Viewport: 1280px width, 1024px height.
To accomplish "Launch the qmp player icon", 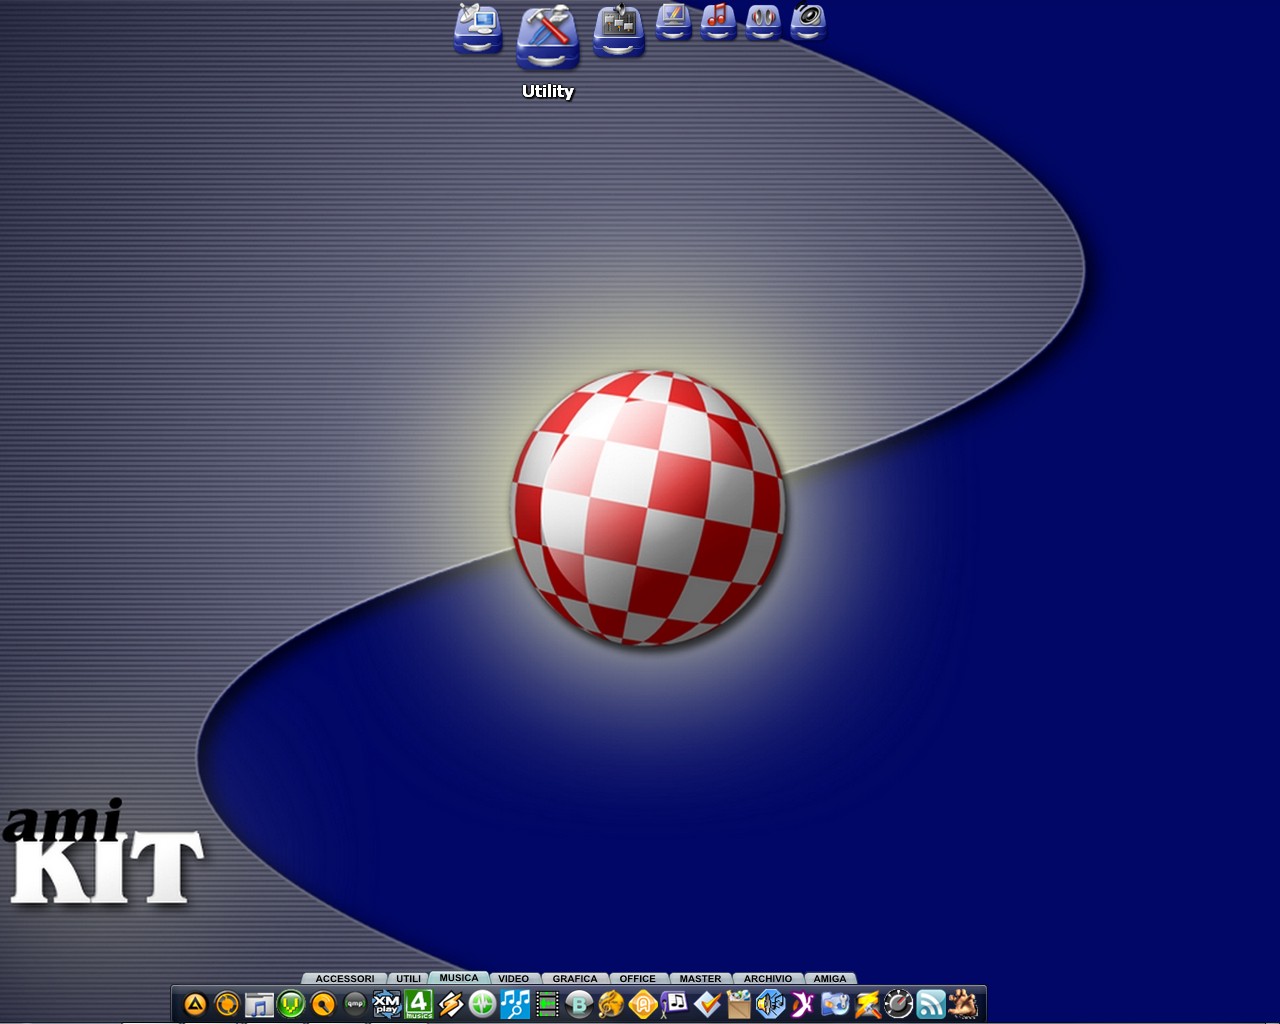I will coord(355,1003).
